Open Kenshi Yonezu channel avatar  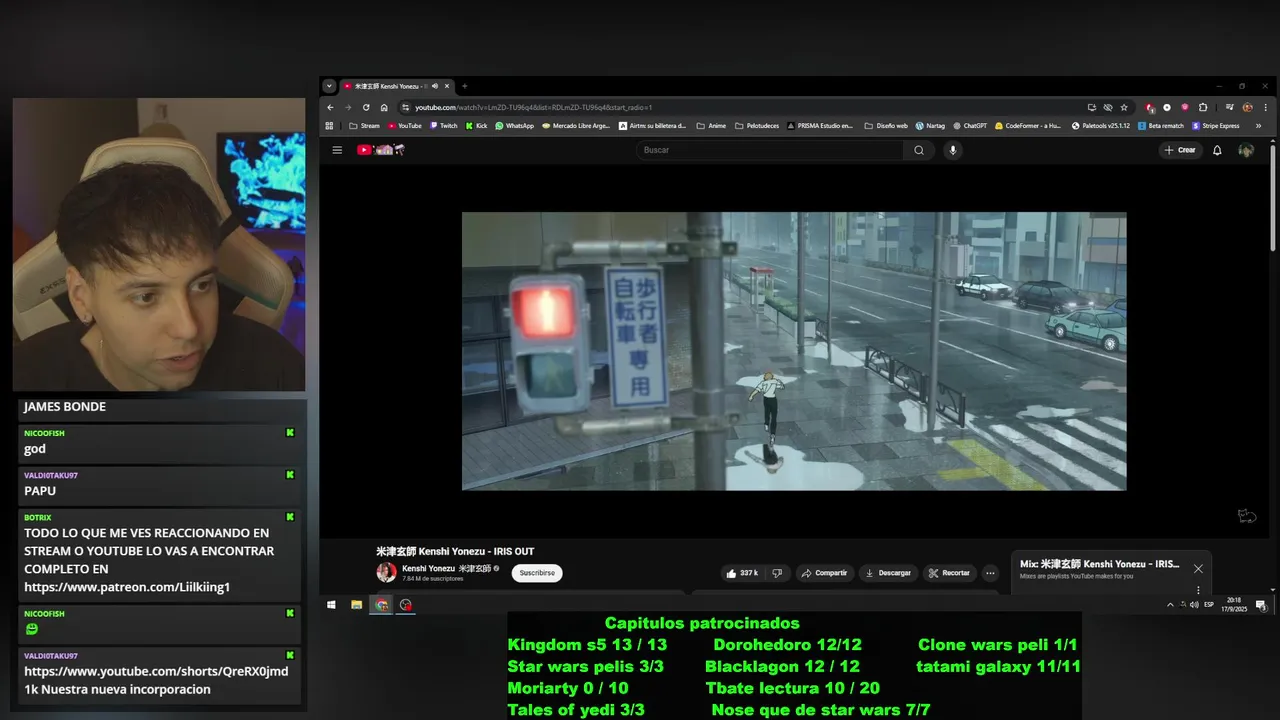coord(386,572)
